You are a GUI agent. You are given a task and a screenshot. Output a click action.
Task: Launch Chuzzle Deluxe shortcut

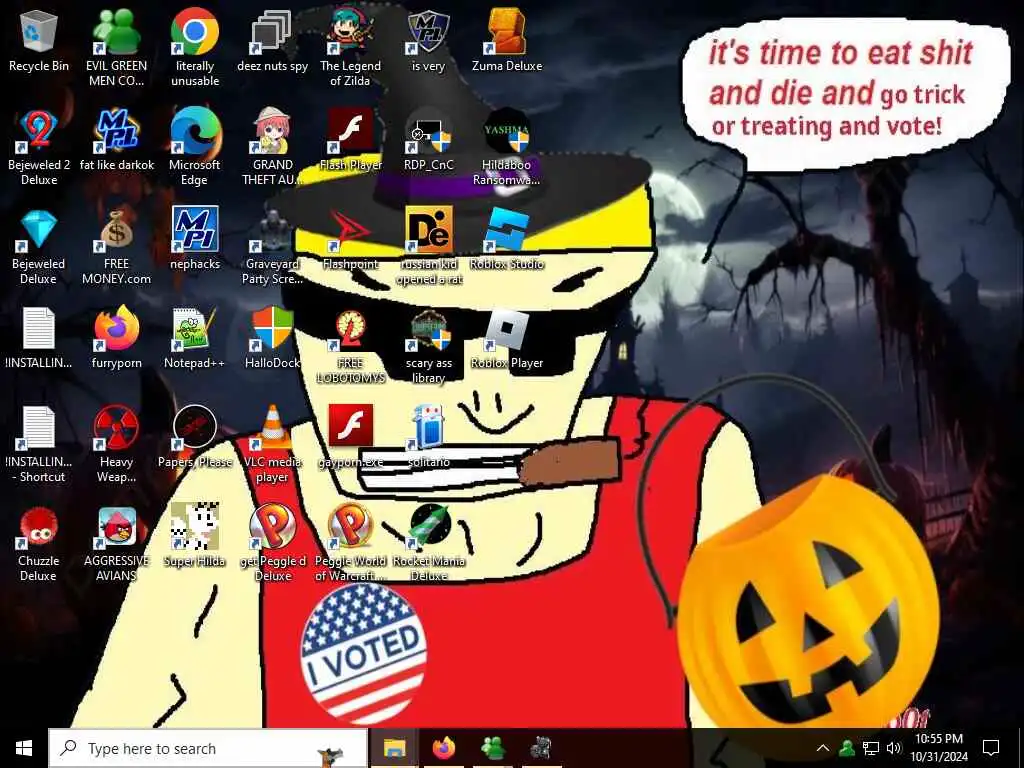39,544
